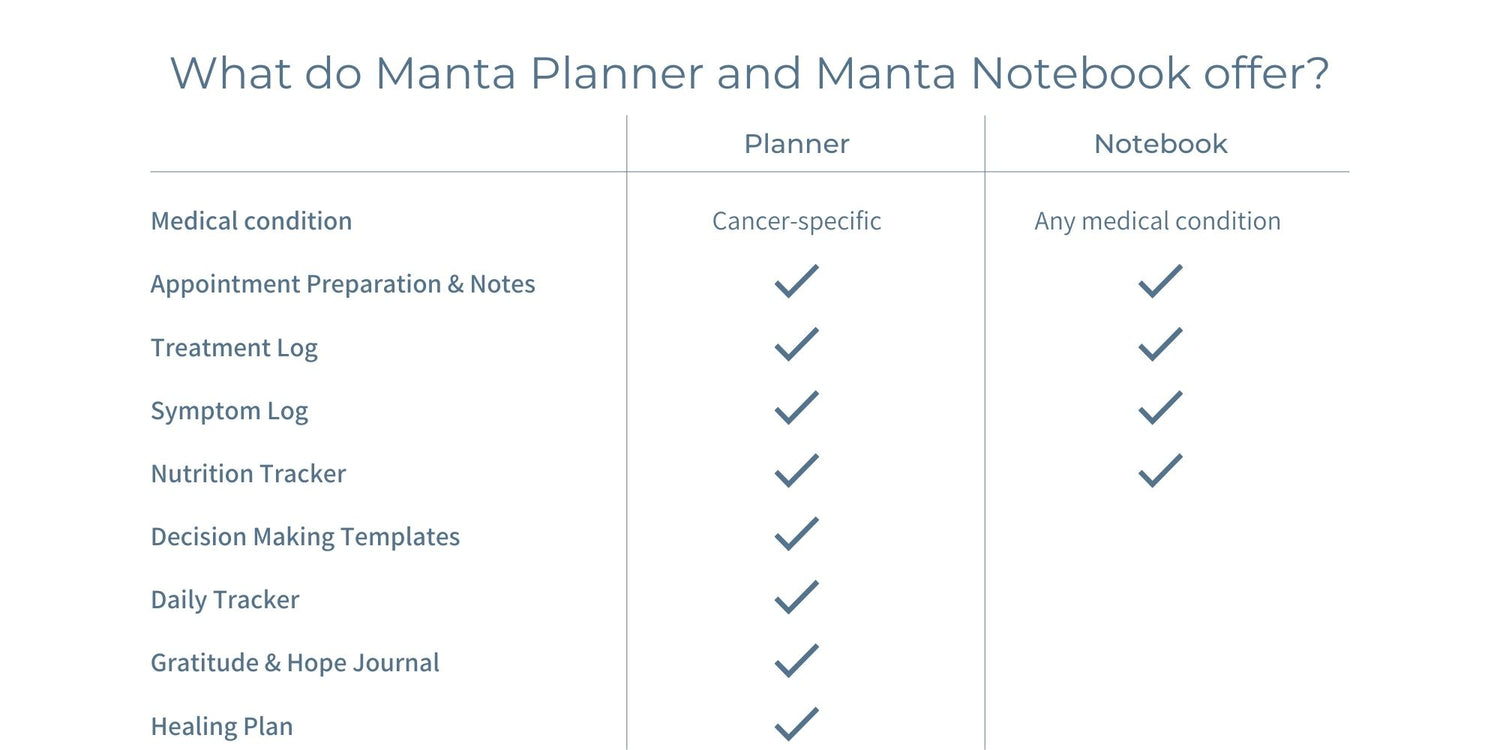Image resolution: width=1500 pixels, height=750 pixels.
Task: Select the Cancer-specific text
Action: click(797, 221)
